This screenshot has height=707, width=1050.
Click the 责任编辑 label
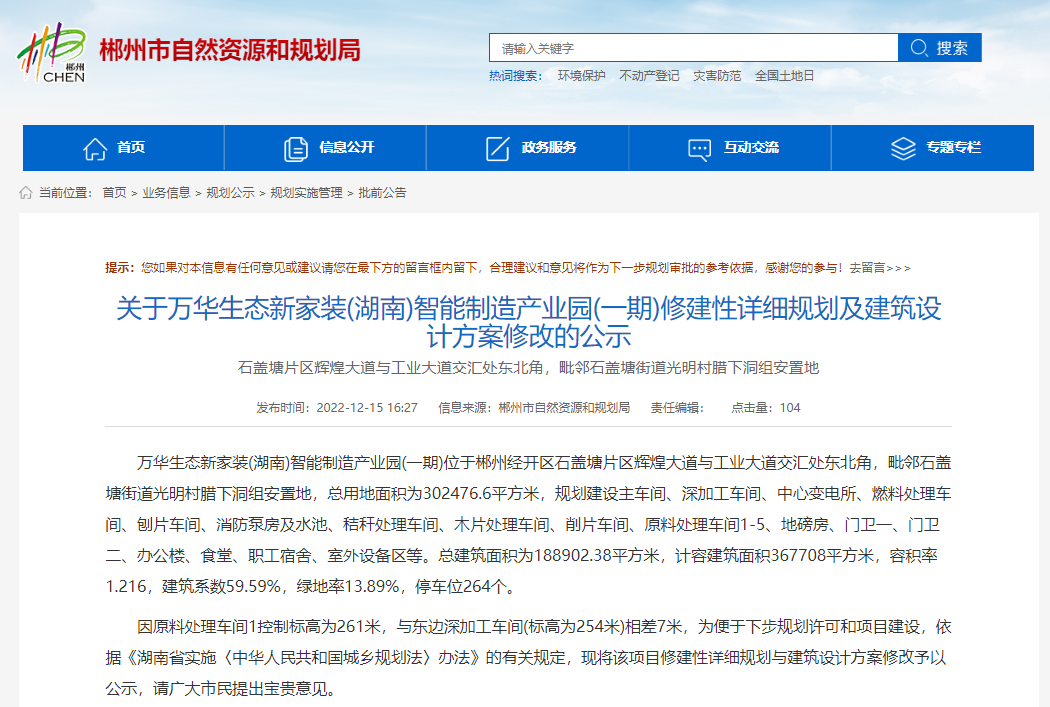point(677,408)
